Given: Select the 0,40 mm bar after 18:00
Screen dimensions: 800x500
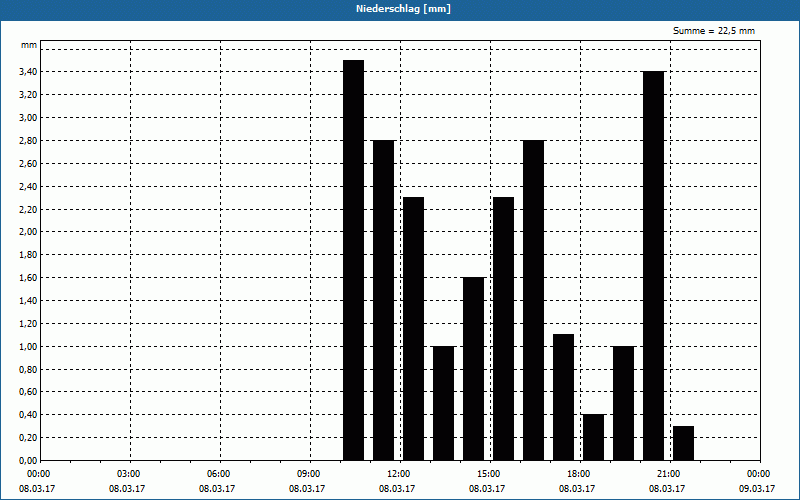Looking at the screenshot, I should (593, 437).
